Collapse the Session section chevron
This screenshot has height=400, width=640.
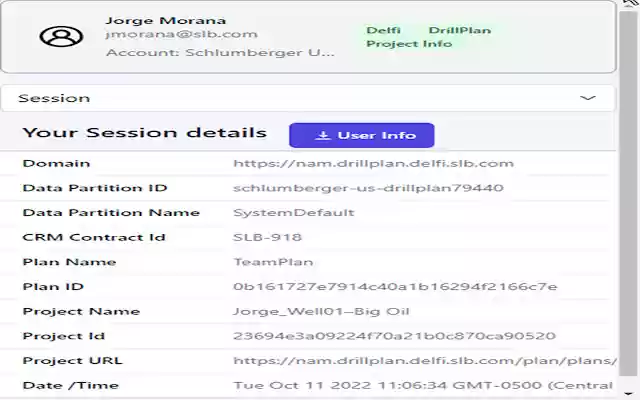pos(588,98)
